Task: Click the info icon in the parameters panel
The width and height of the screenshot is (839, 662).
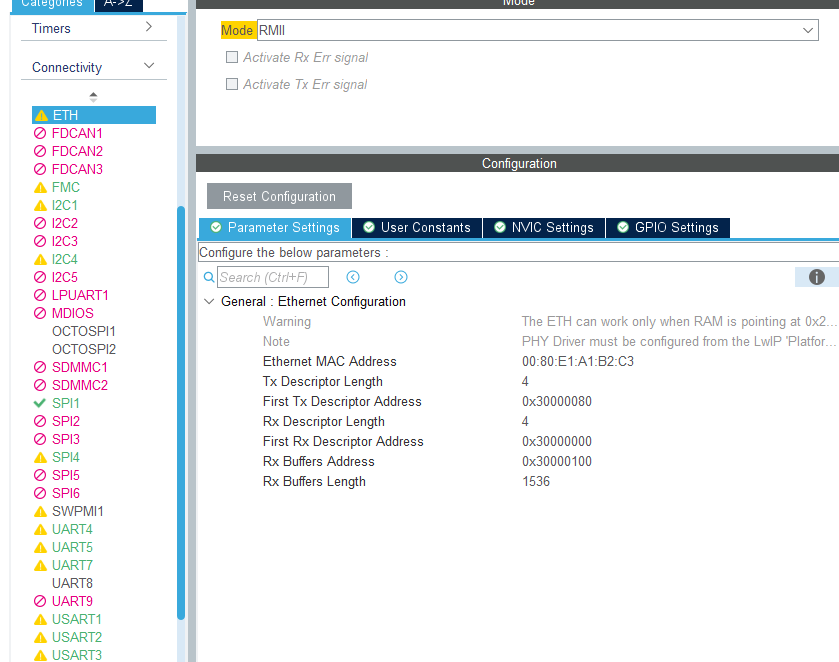Action: pos(817,276)
